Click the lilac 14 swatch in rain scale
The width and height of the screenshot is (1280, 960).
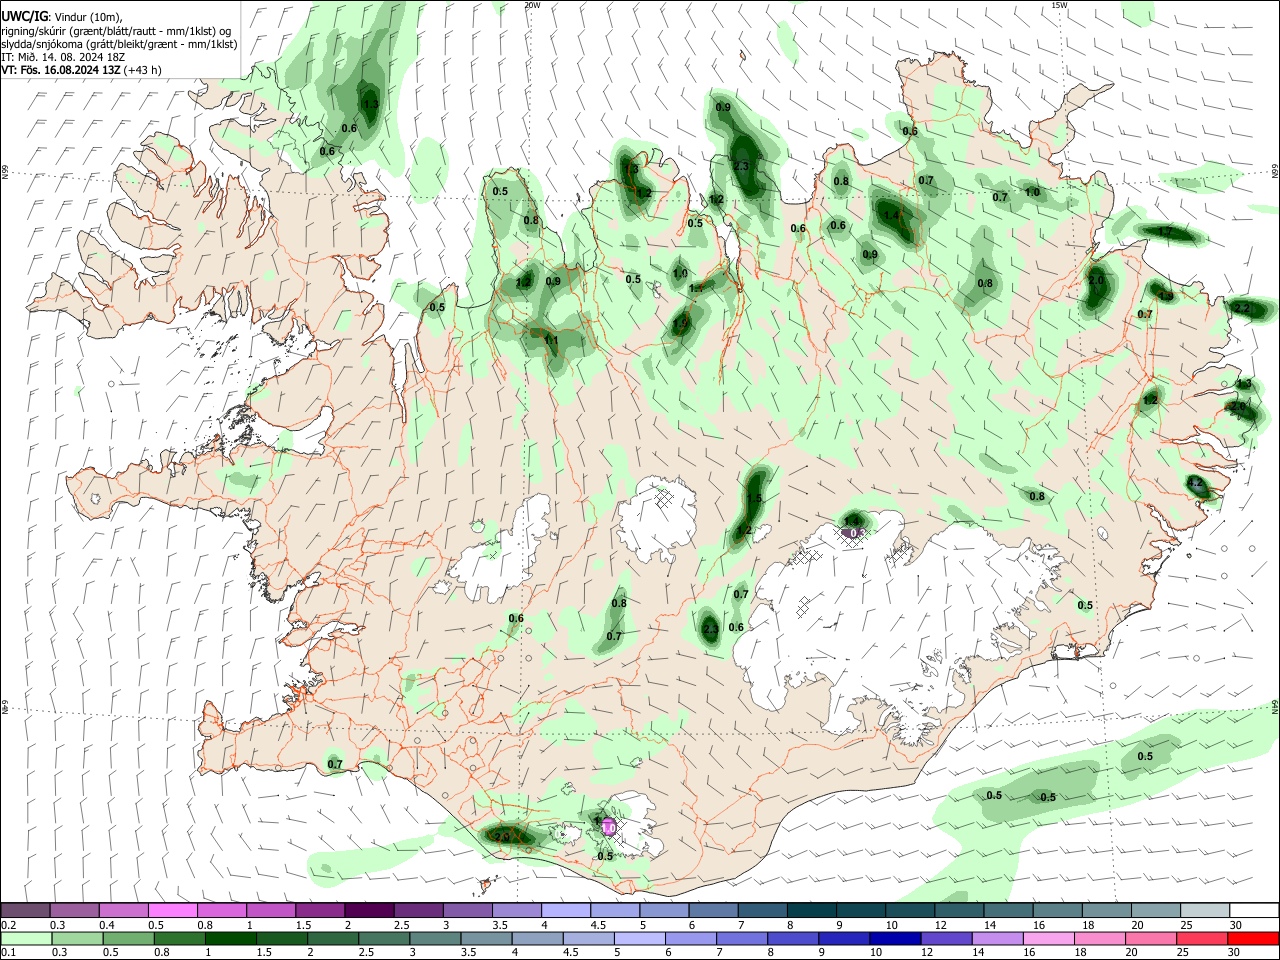[x=996, y=939]
